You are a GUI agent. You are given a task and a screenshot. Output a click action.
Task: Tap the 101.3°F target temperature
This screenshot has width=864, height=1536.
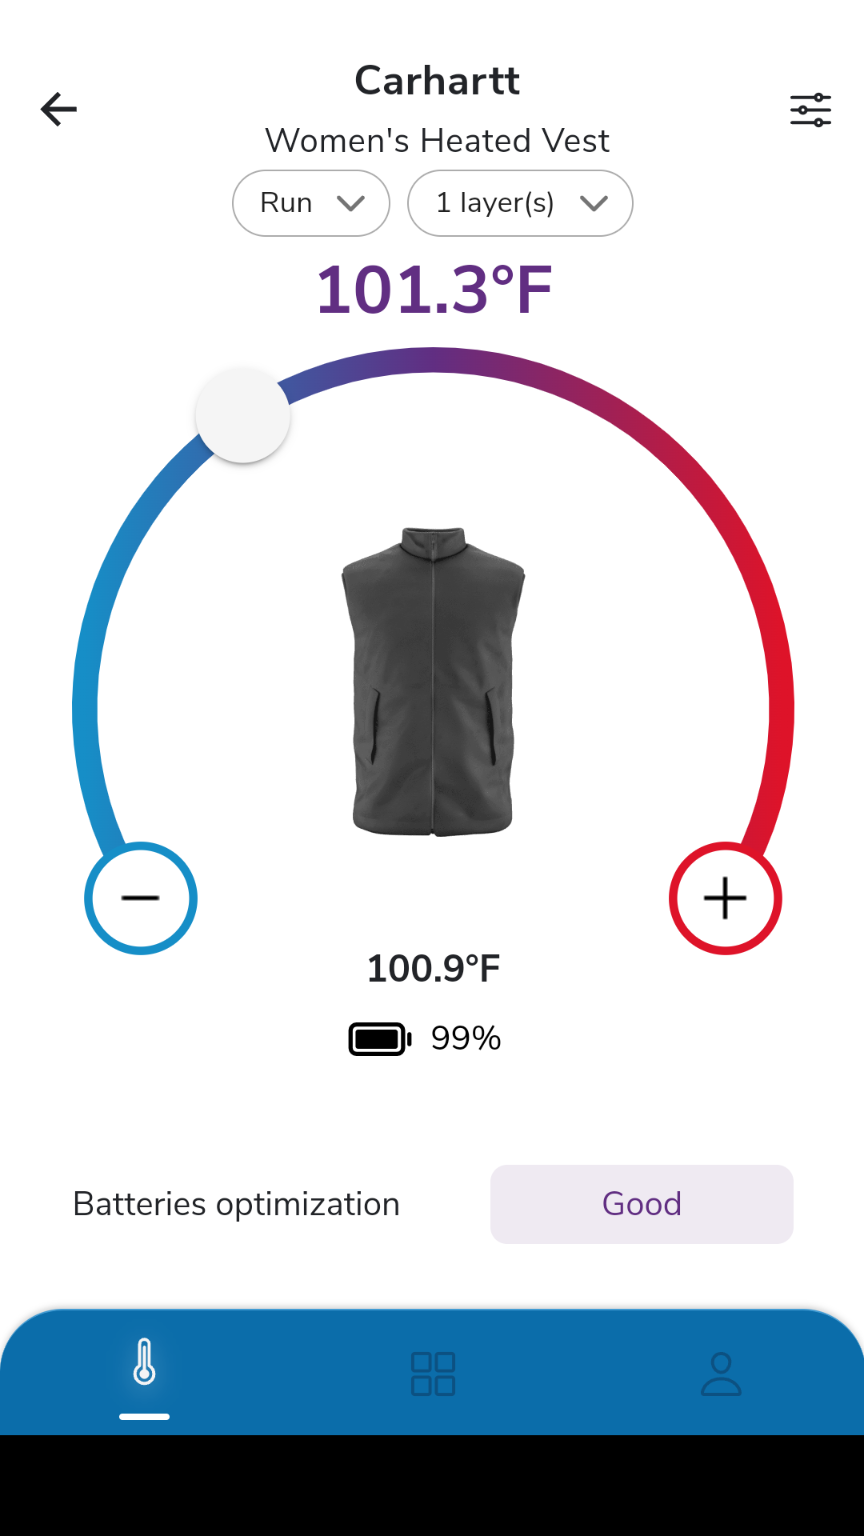click(x=434, y=291)
